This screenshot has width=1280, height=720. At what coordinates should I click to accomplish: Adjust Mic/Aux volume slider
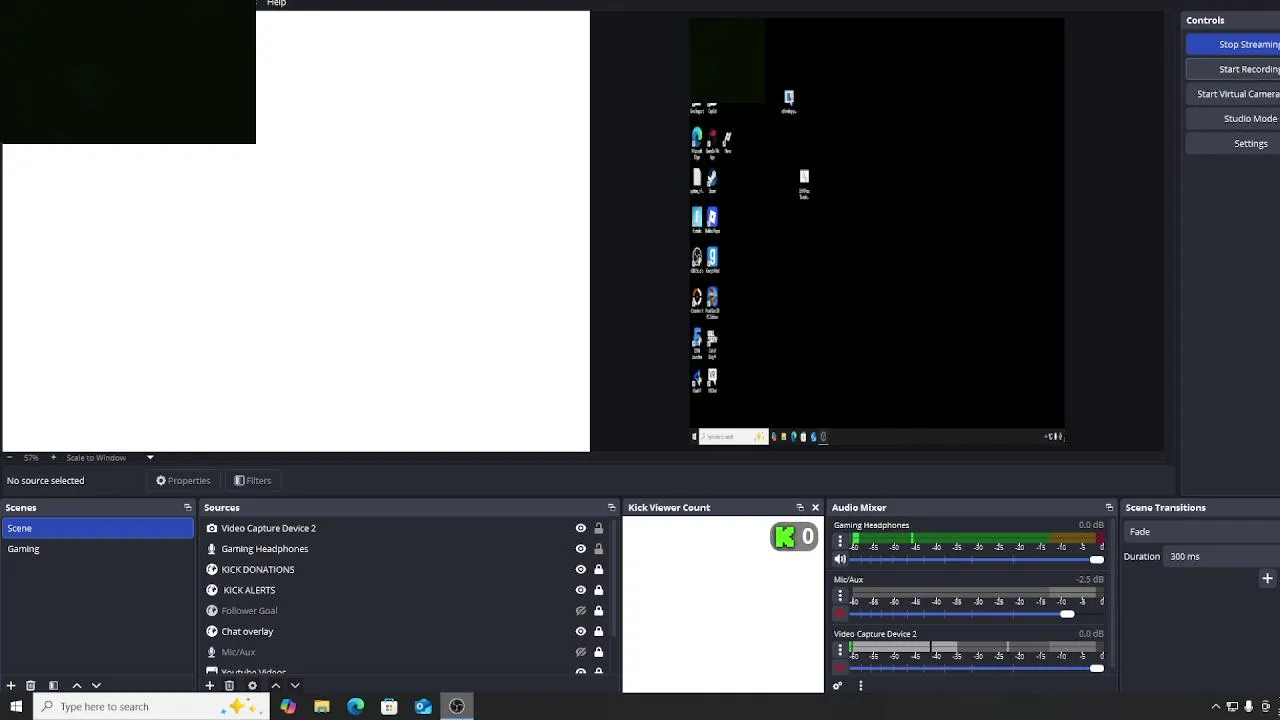pos(976,614)
